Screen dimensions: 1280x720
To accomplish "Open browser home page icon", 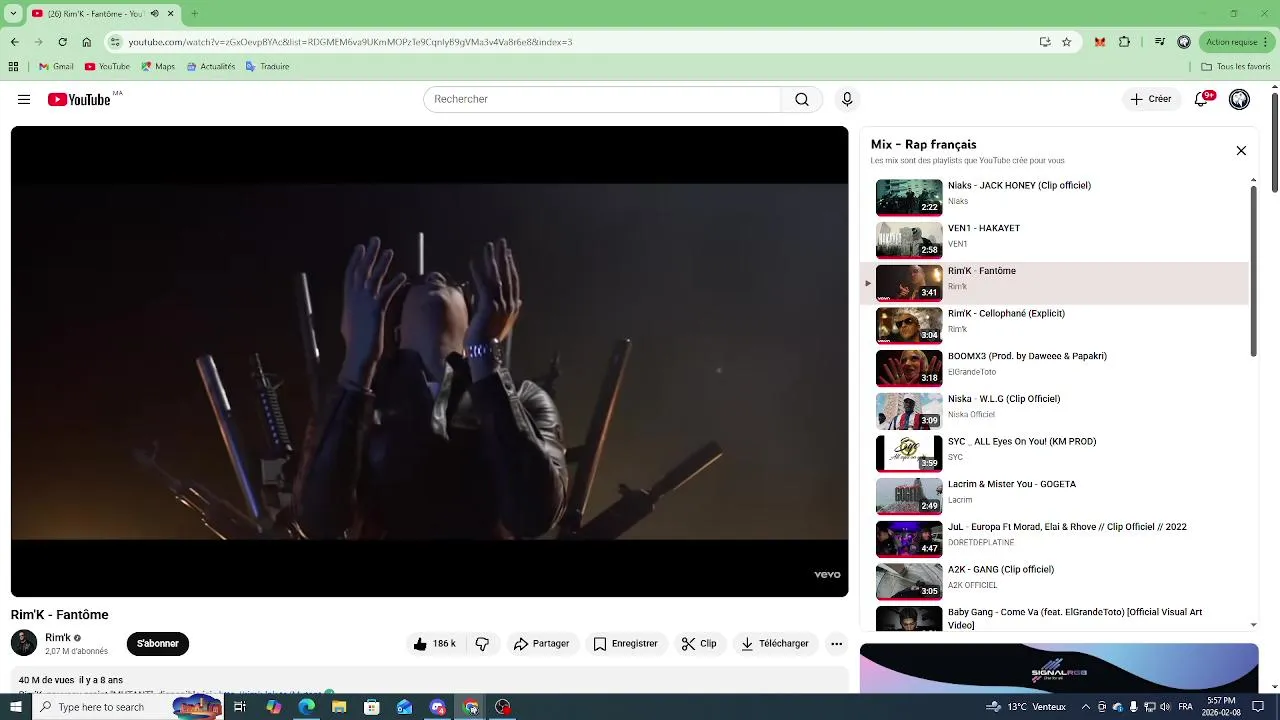I will click(x=86, y=42).
